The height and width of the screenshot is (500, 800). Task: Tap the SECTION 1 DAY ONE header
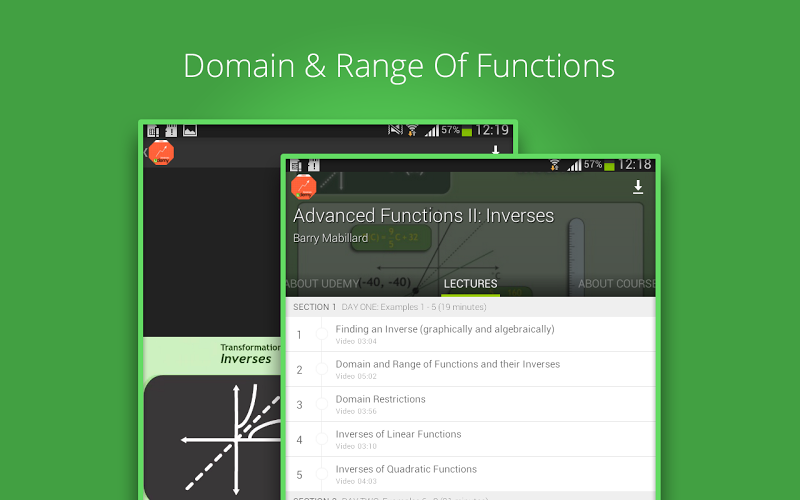470,307
